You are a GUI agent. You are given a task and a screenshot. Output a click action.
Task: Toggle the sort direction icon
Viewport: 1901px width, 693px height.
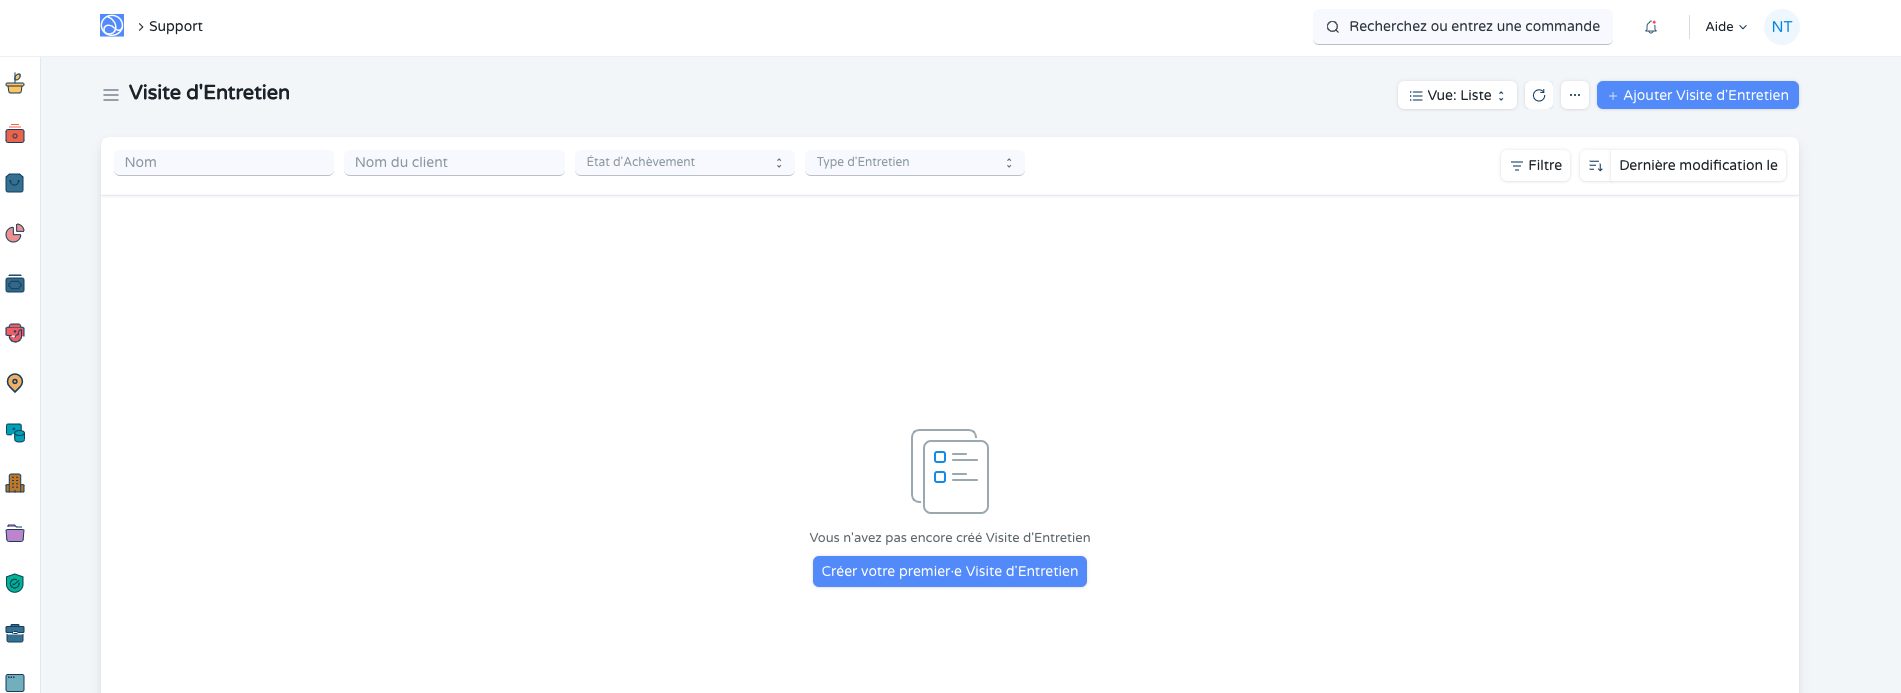click(x=1595, y=165)
